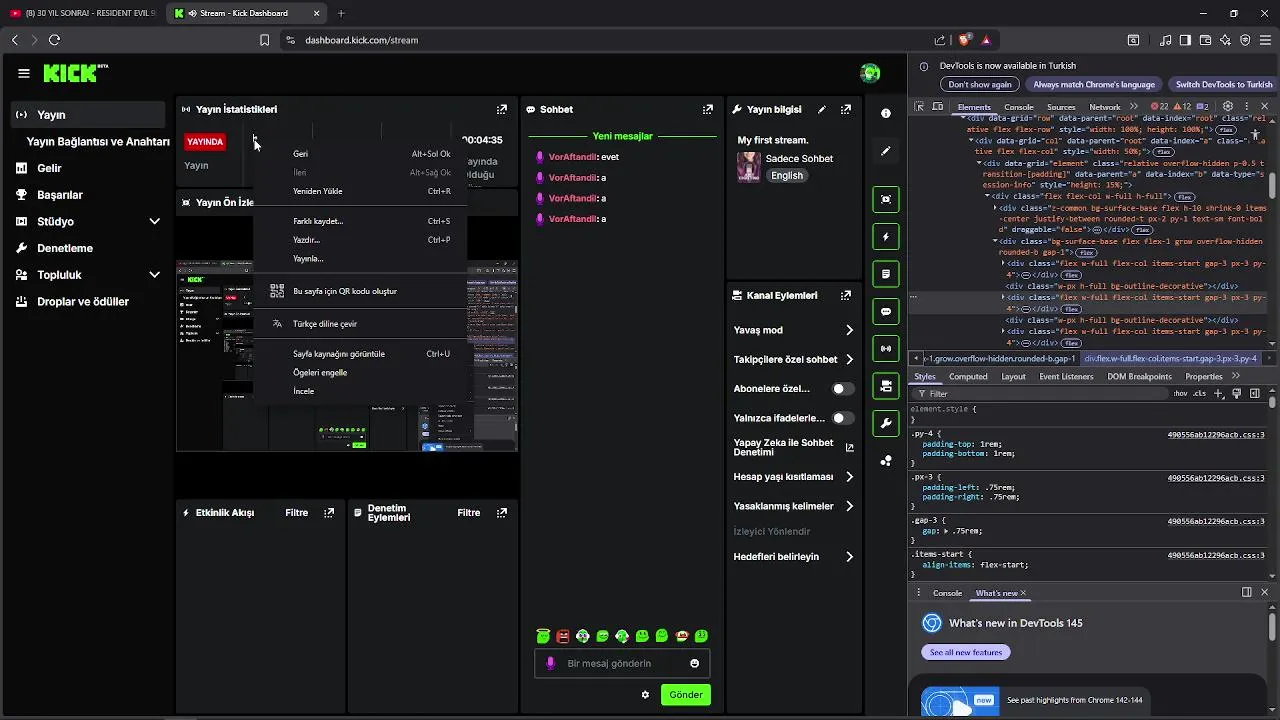Click the dots layout icon in sidebar

click(886, 461)
